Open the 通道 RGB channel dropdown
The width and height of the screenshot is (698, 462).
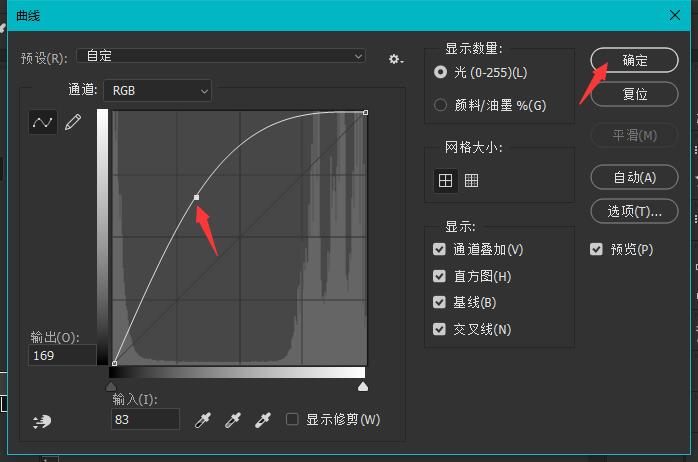click(x=158, y=91)
